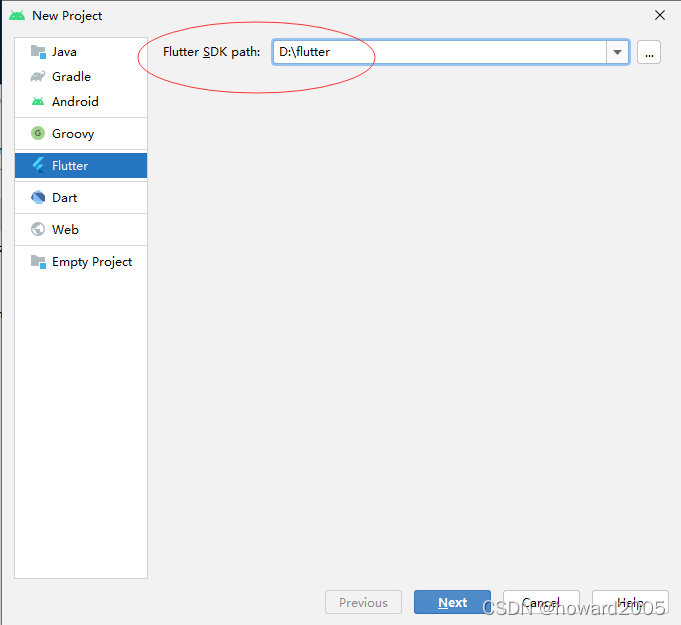Viewport: 681px width, 625px height.
Task: Click the 'Flutter SDK path:' label
Action: click(x=212, y=52)
